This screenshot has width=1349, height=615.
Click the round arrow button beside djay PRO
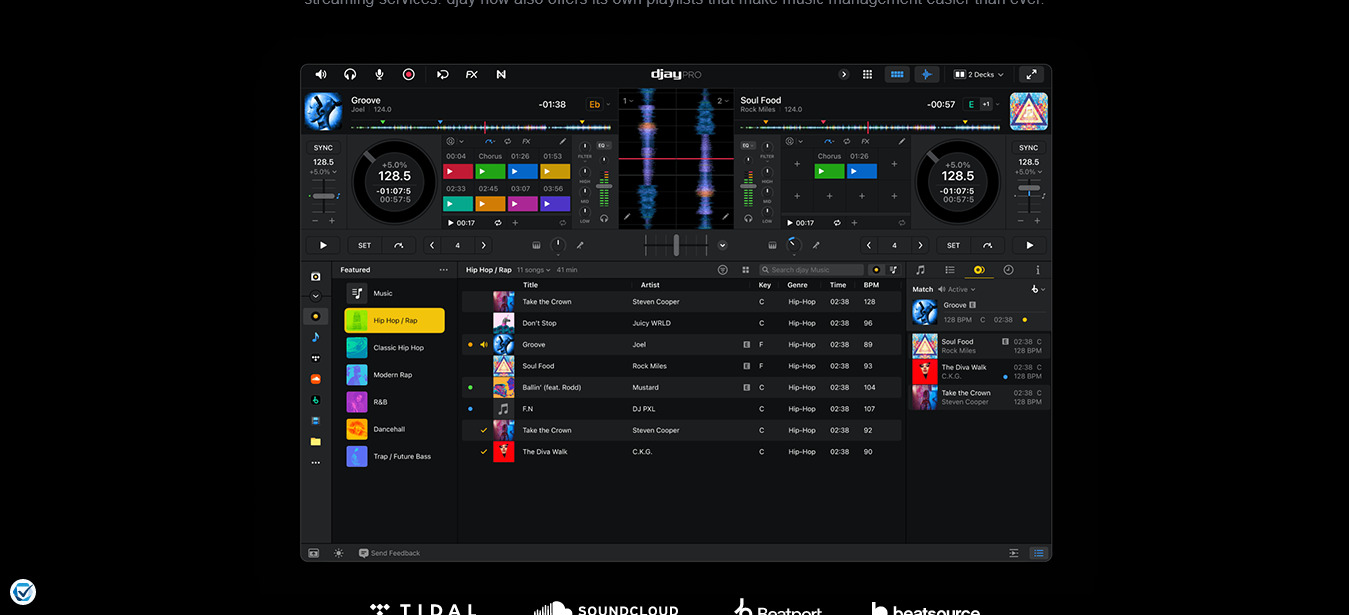pyautogui.click(x=843, y=74)
